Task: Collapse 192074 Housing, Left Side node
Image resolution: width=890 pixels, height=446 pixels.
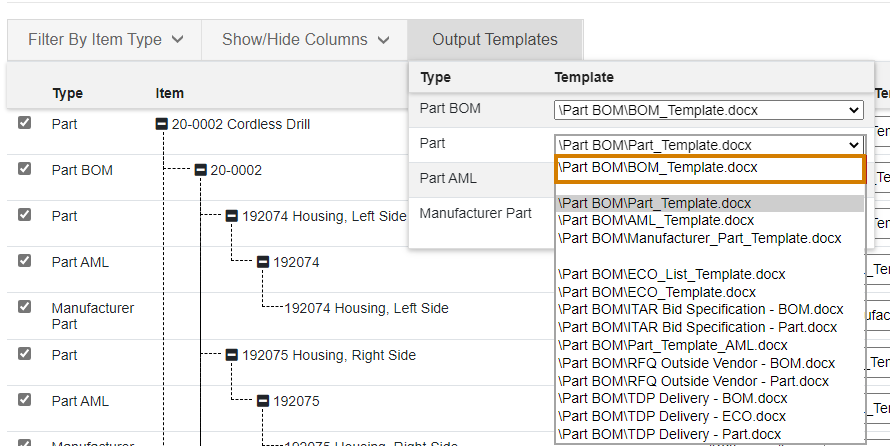Action: [x=232, y=216]
